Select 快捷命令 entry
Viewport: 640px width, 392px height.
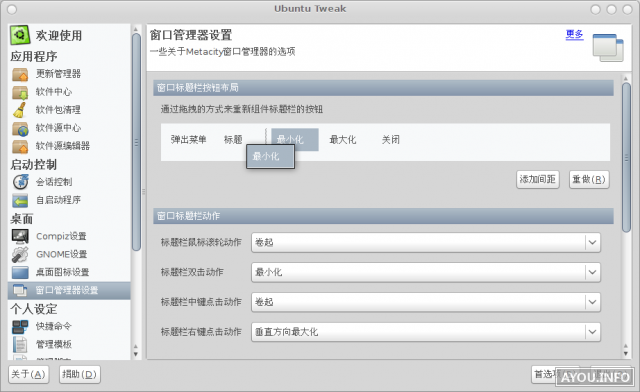[x=54, y=326]
